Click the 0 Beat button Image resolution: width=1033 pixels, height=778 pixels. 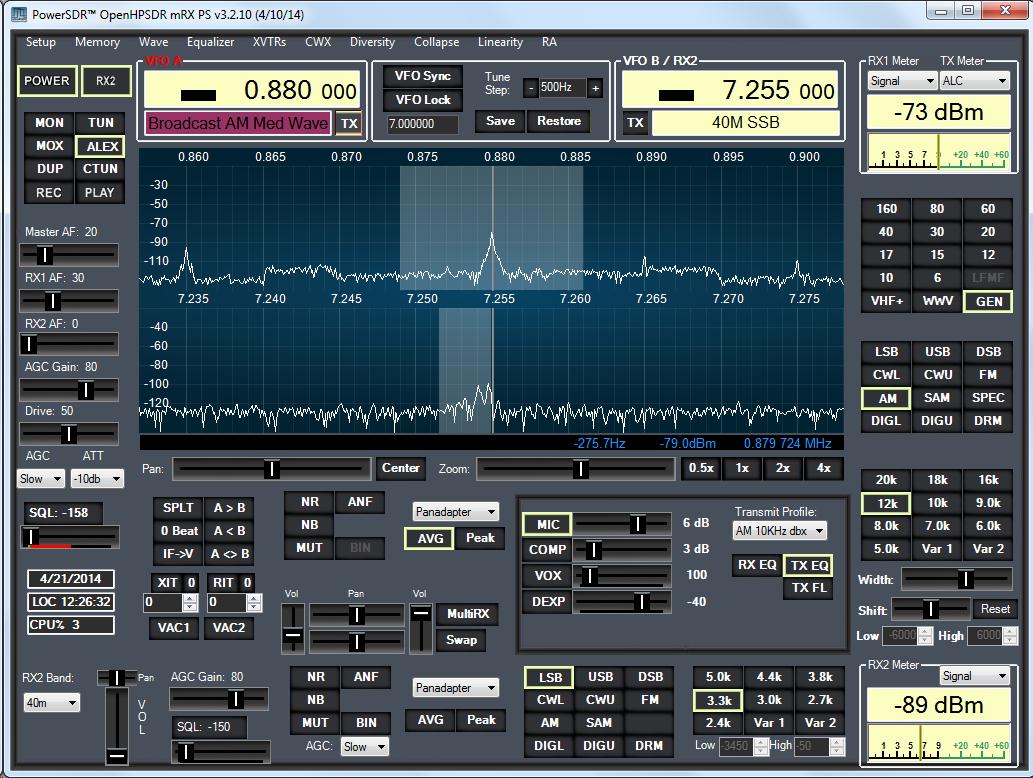coord(178,531)
